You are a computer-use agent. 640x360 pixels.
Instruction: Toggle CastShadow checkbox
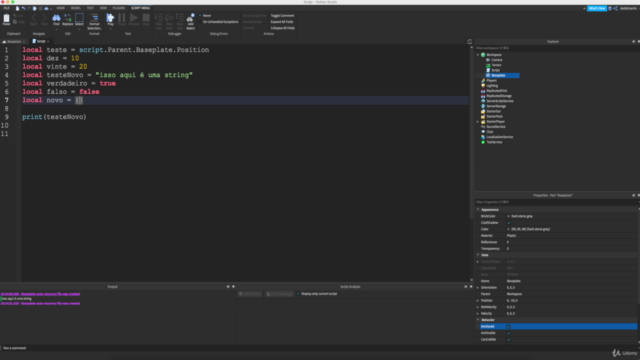509,223
